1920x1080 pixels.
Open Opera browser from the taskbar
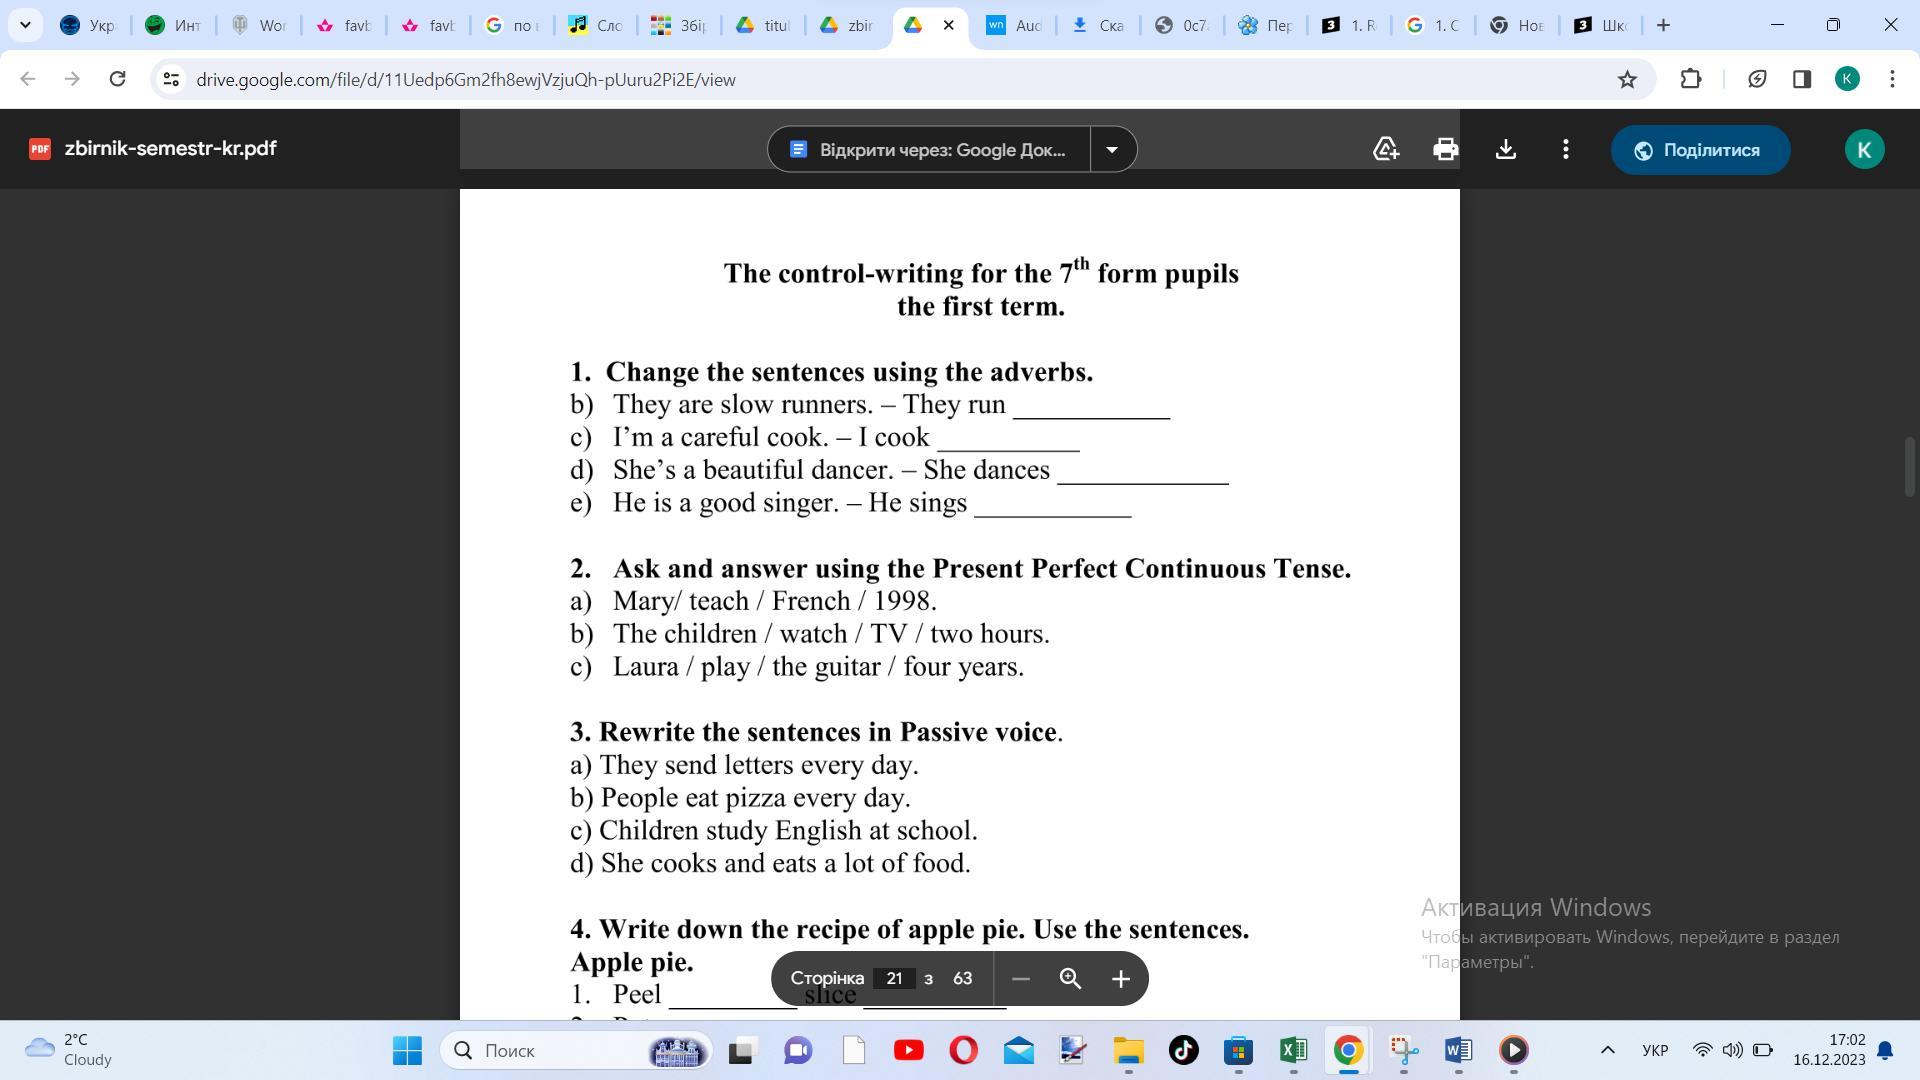click(963, 1050)
